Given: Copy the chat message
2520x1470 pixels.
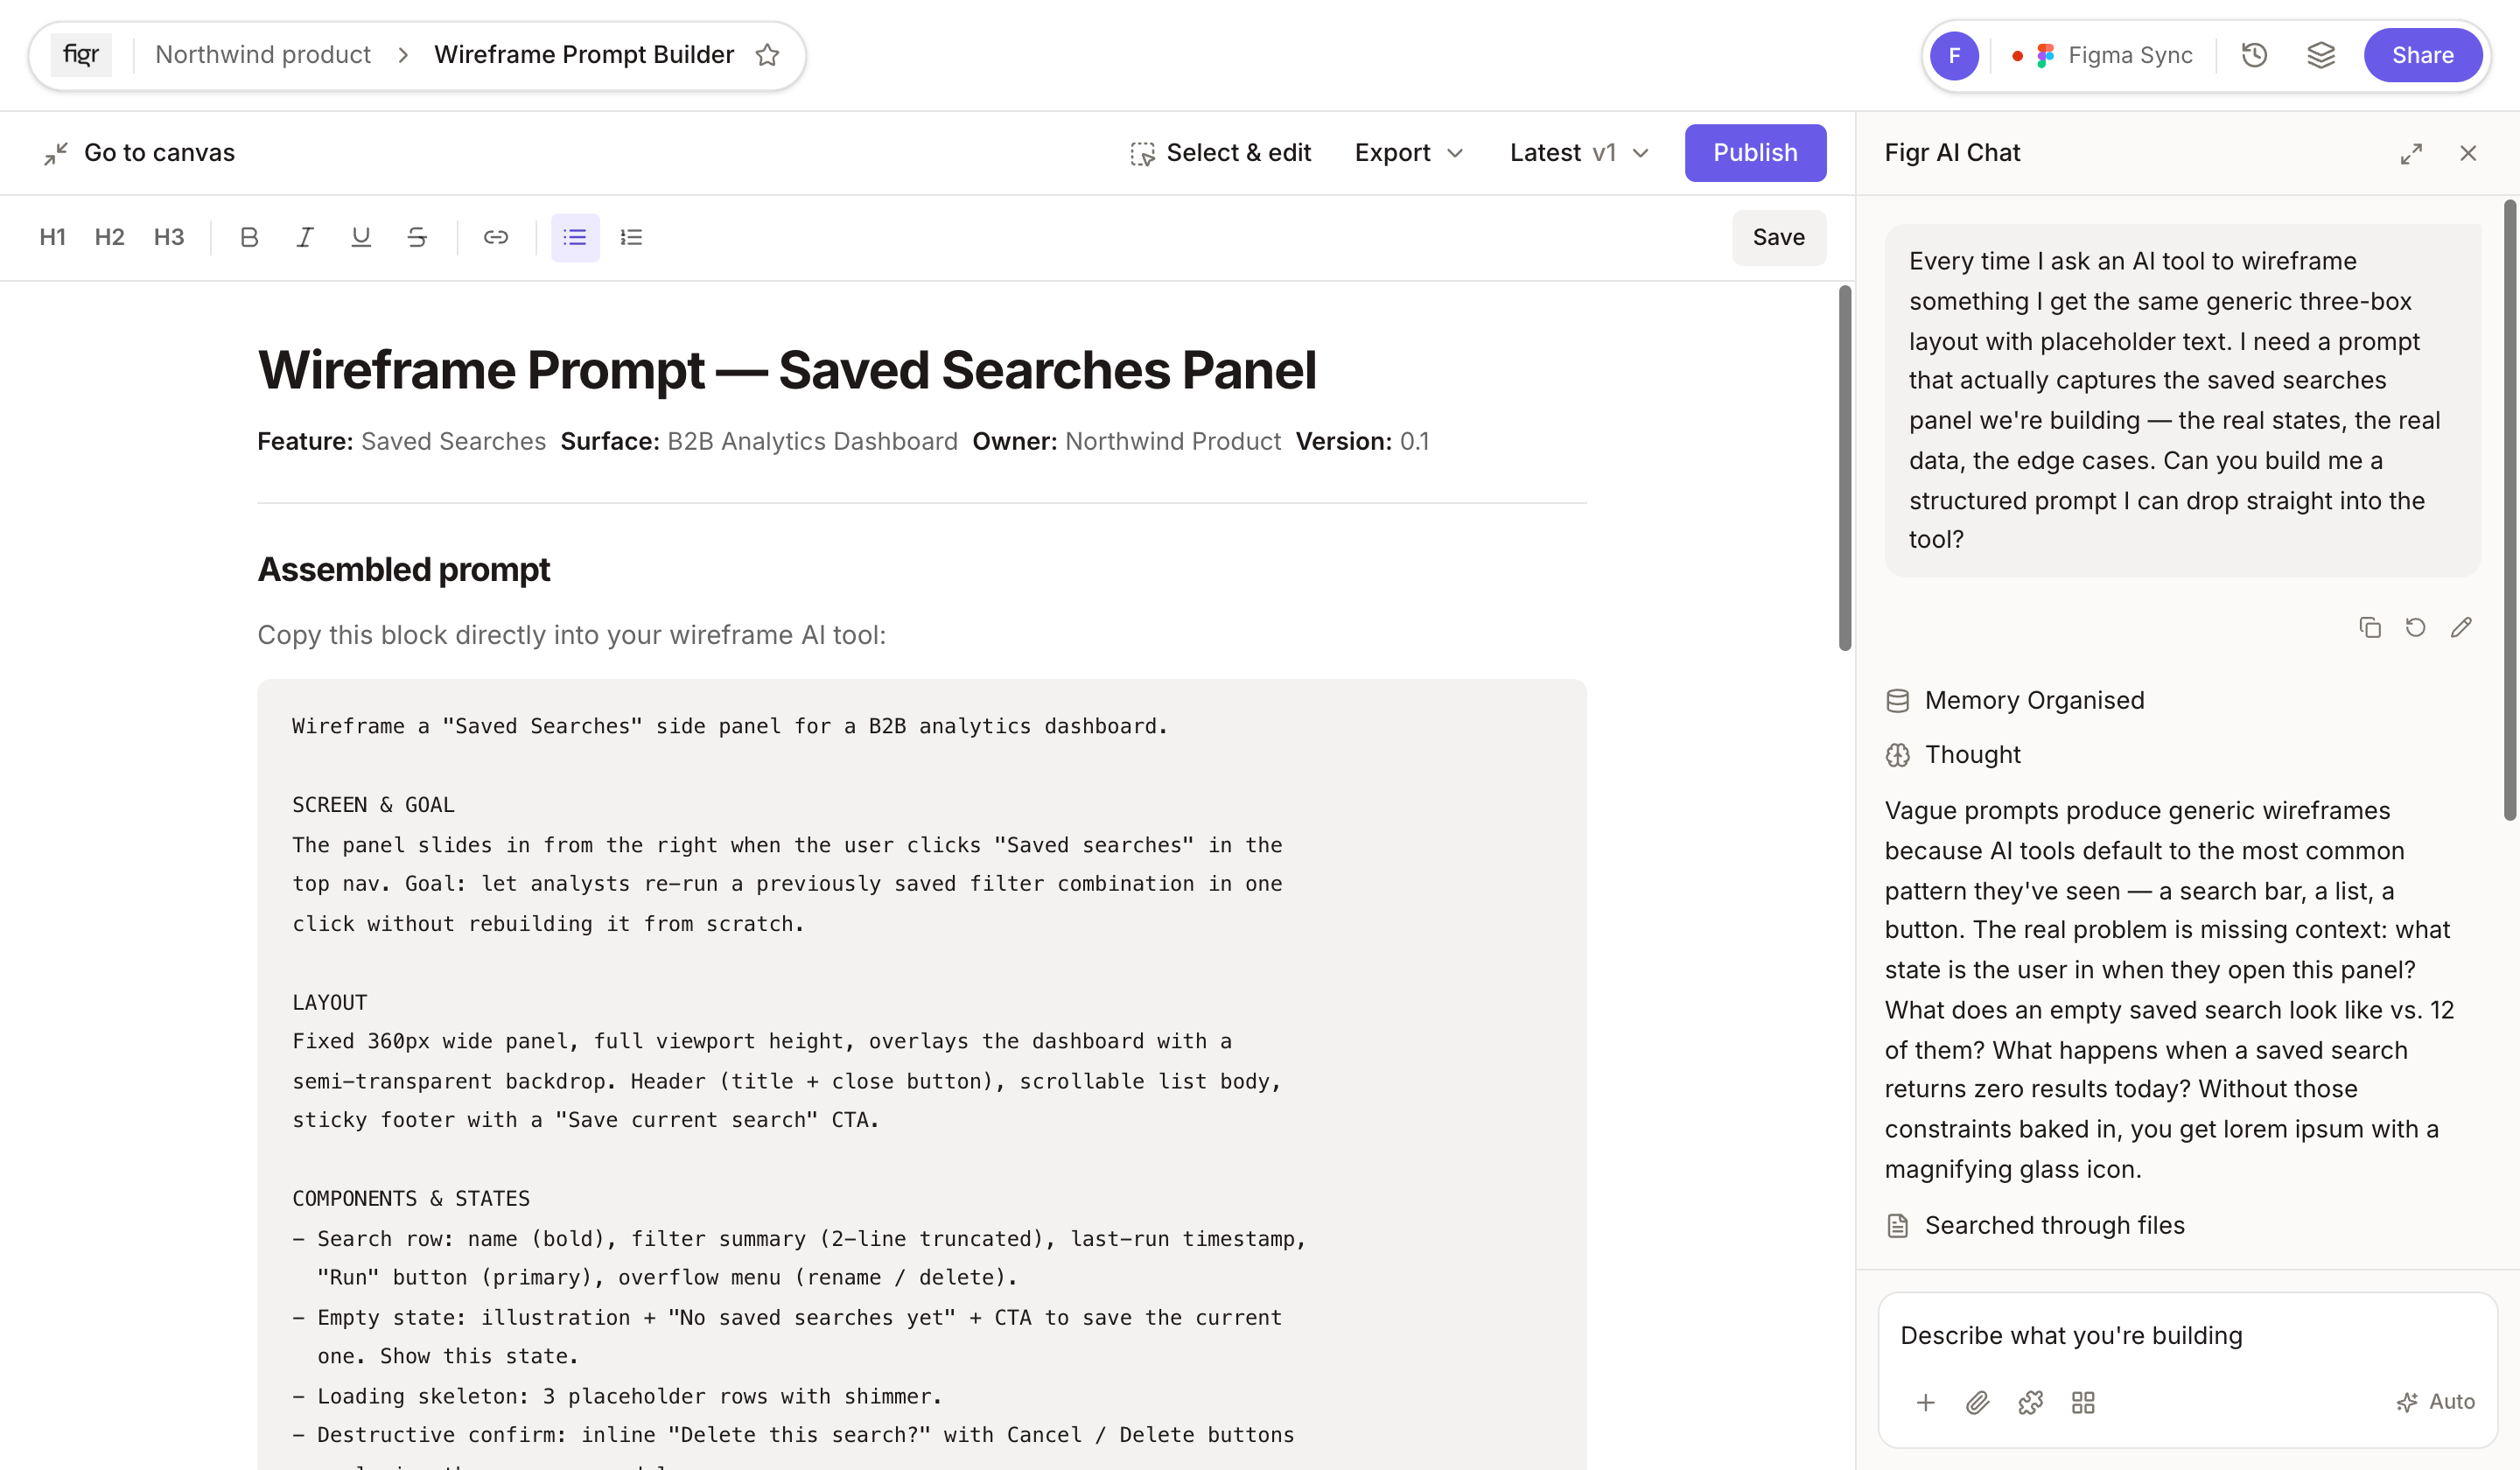Looking at the screenshot, I should [2370, 628].
